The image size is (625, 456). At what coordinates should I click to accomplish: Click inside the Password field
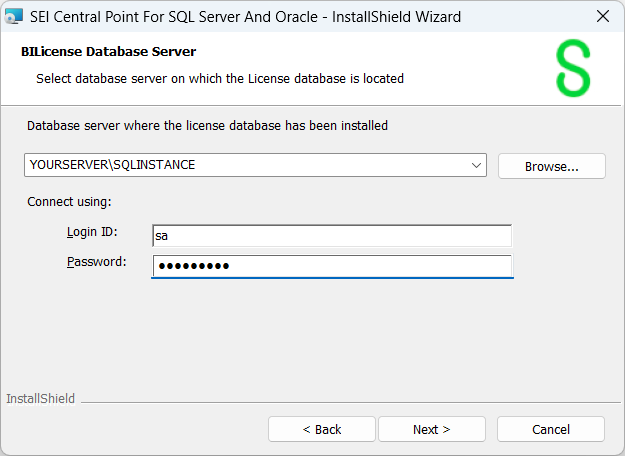331,266
